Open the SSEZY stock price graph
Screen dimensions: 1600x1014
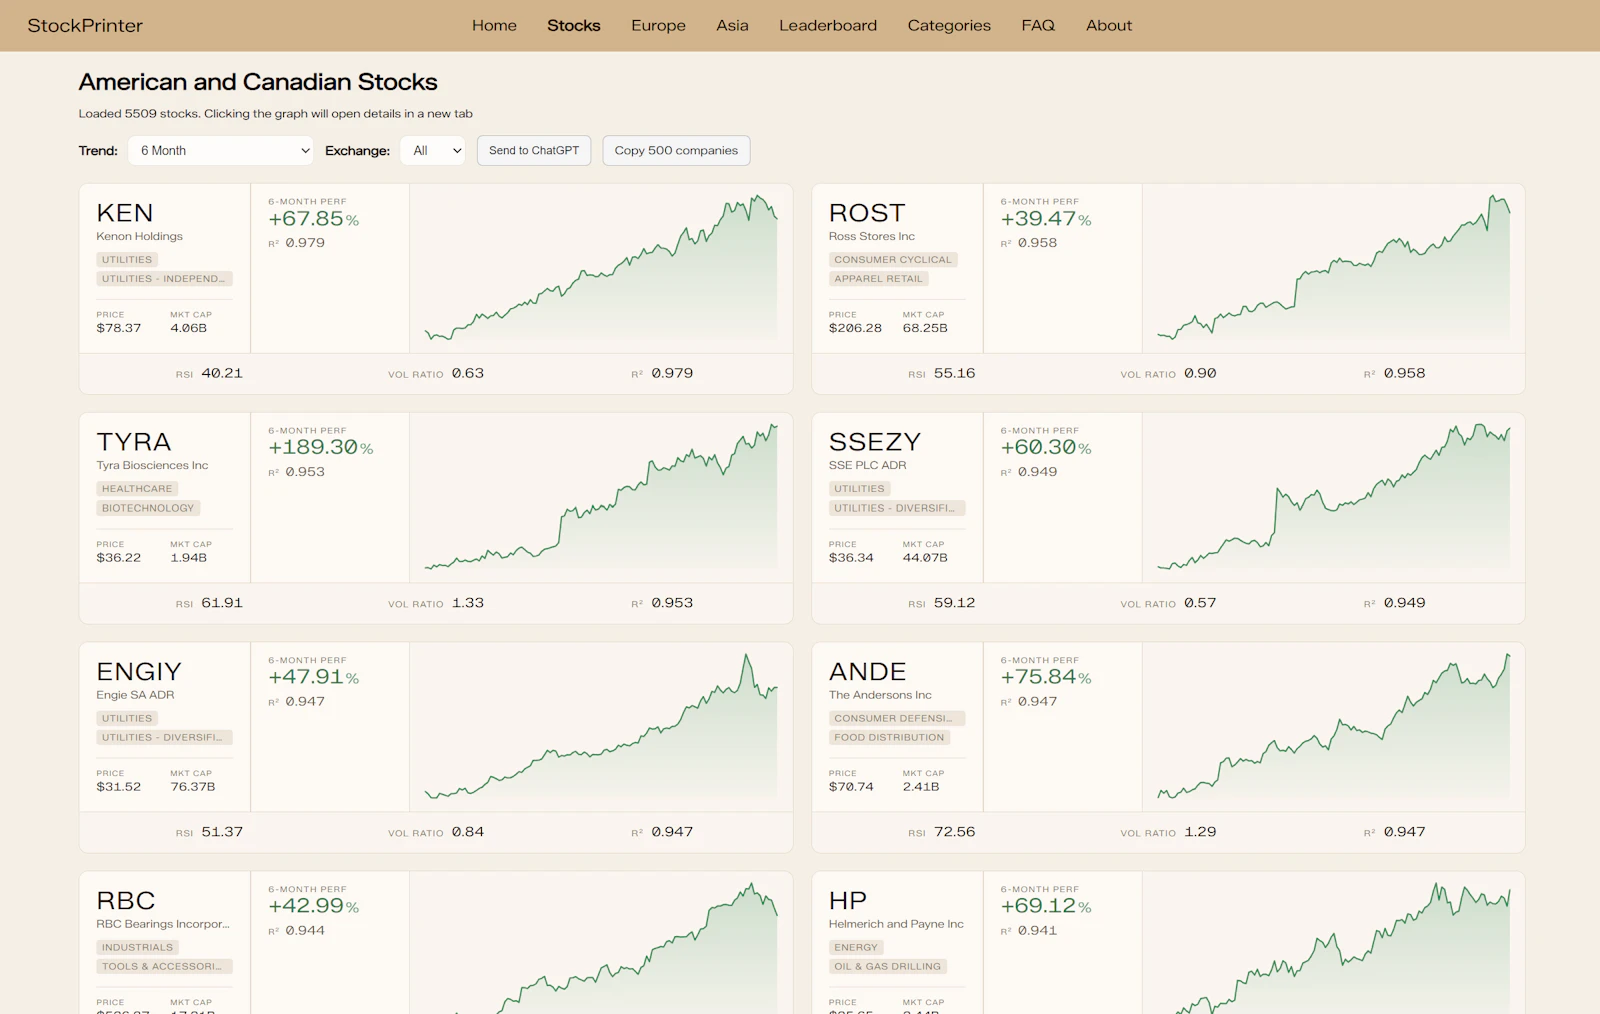tap(1333, 497)
